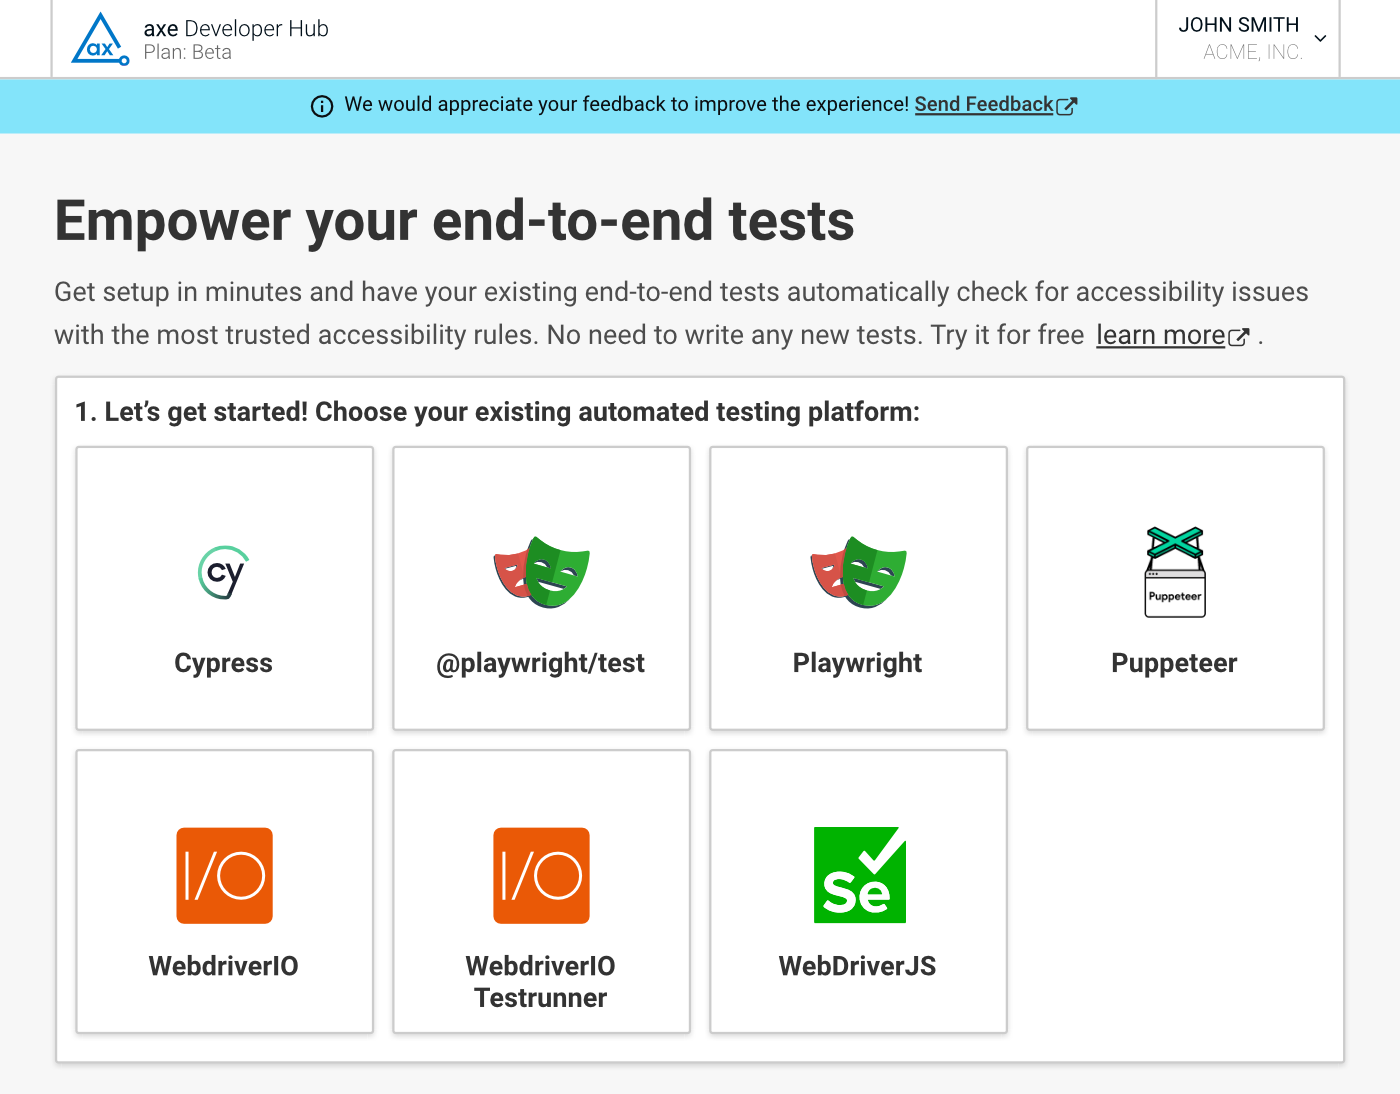Screen dimensions: 1400x1094
Task: Click the masks icon above @playwright/test
Action: tap(541, 573)
